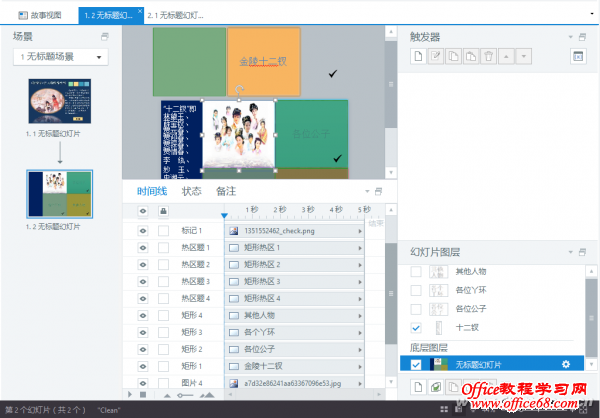Open the 幻灯片图层 panel options arrow
The width and height of the screenshot is (600, 418).
click(x=570, y=251)
